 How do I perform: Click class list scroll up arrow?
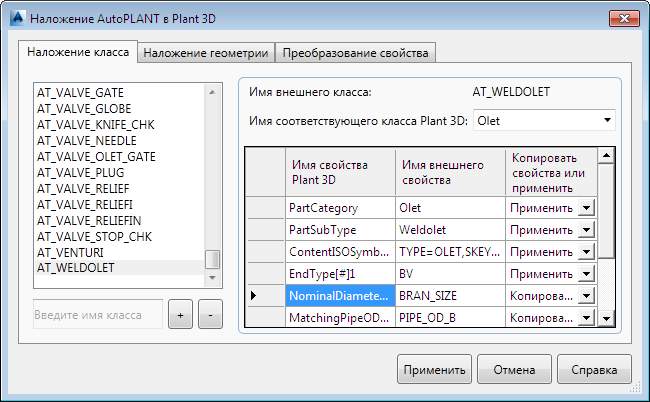click(x=212, y=92)
